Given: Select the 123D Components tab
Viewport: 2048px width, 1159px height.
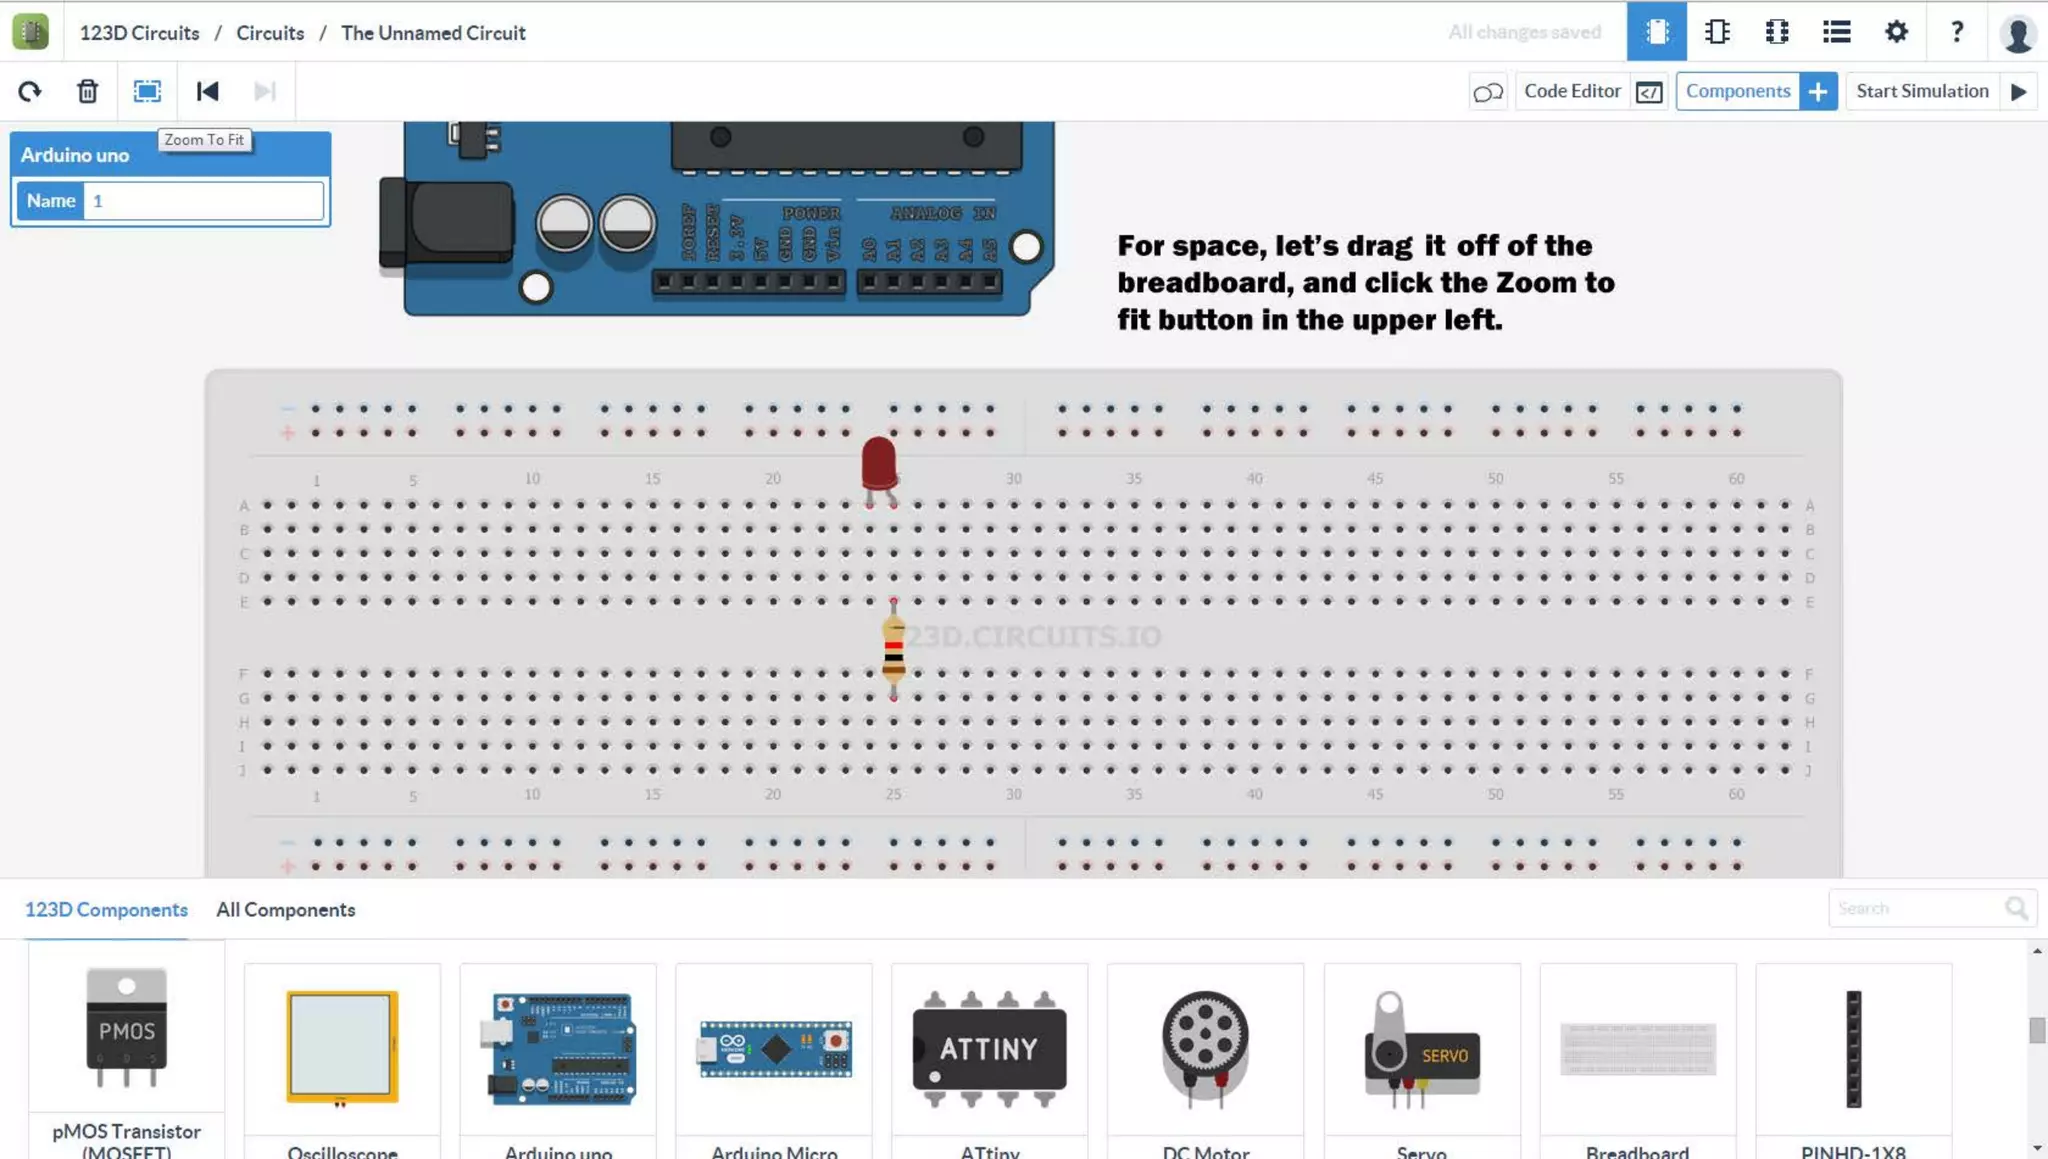Looking at the screenshot, I should (106, 909).
